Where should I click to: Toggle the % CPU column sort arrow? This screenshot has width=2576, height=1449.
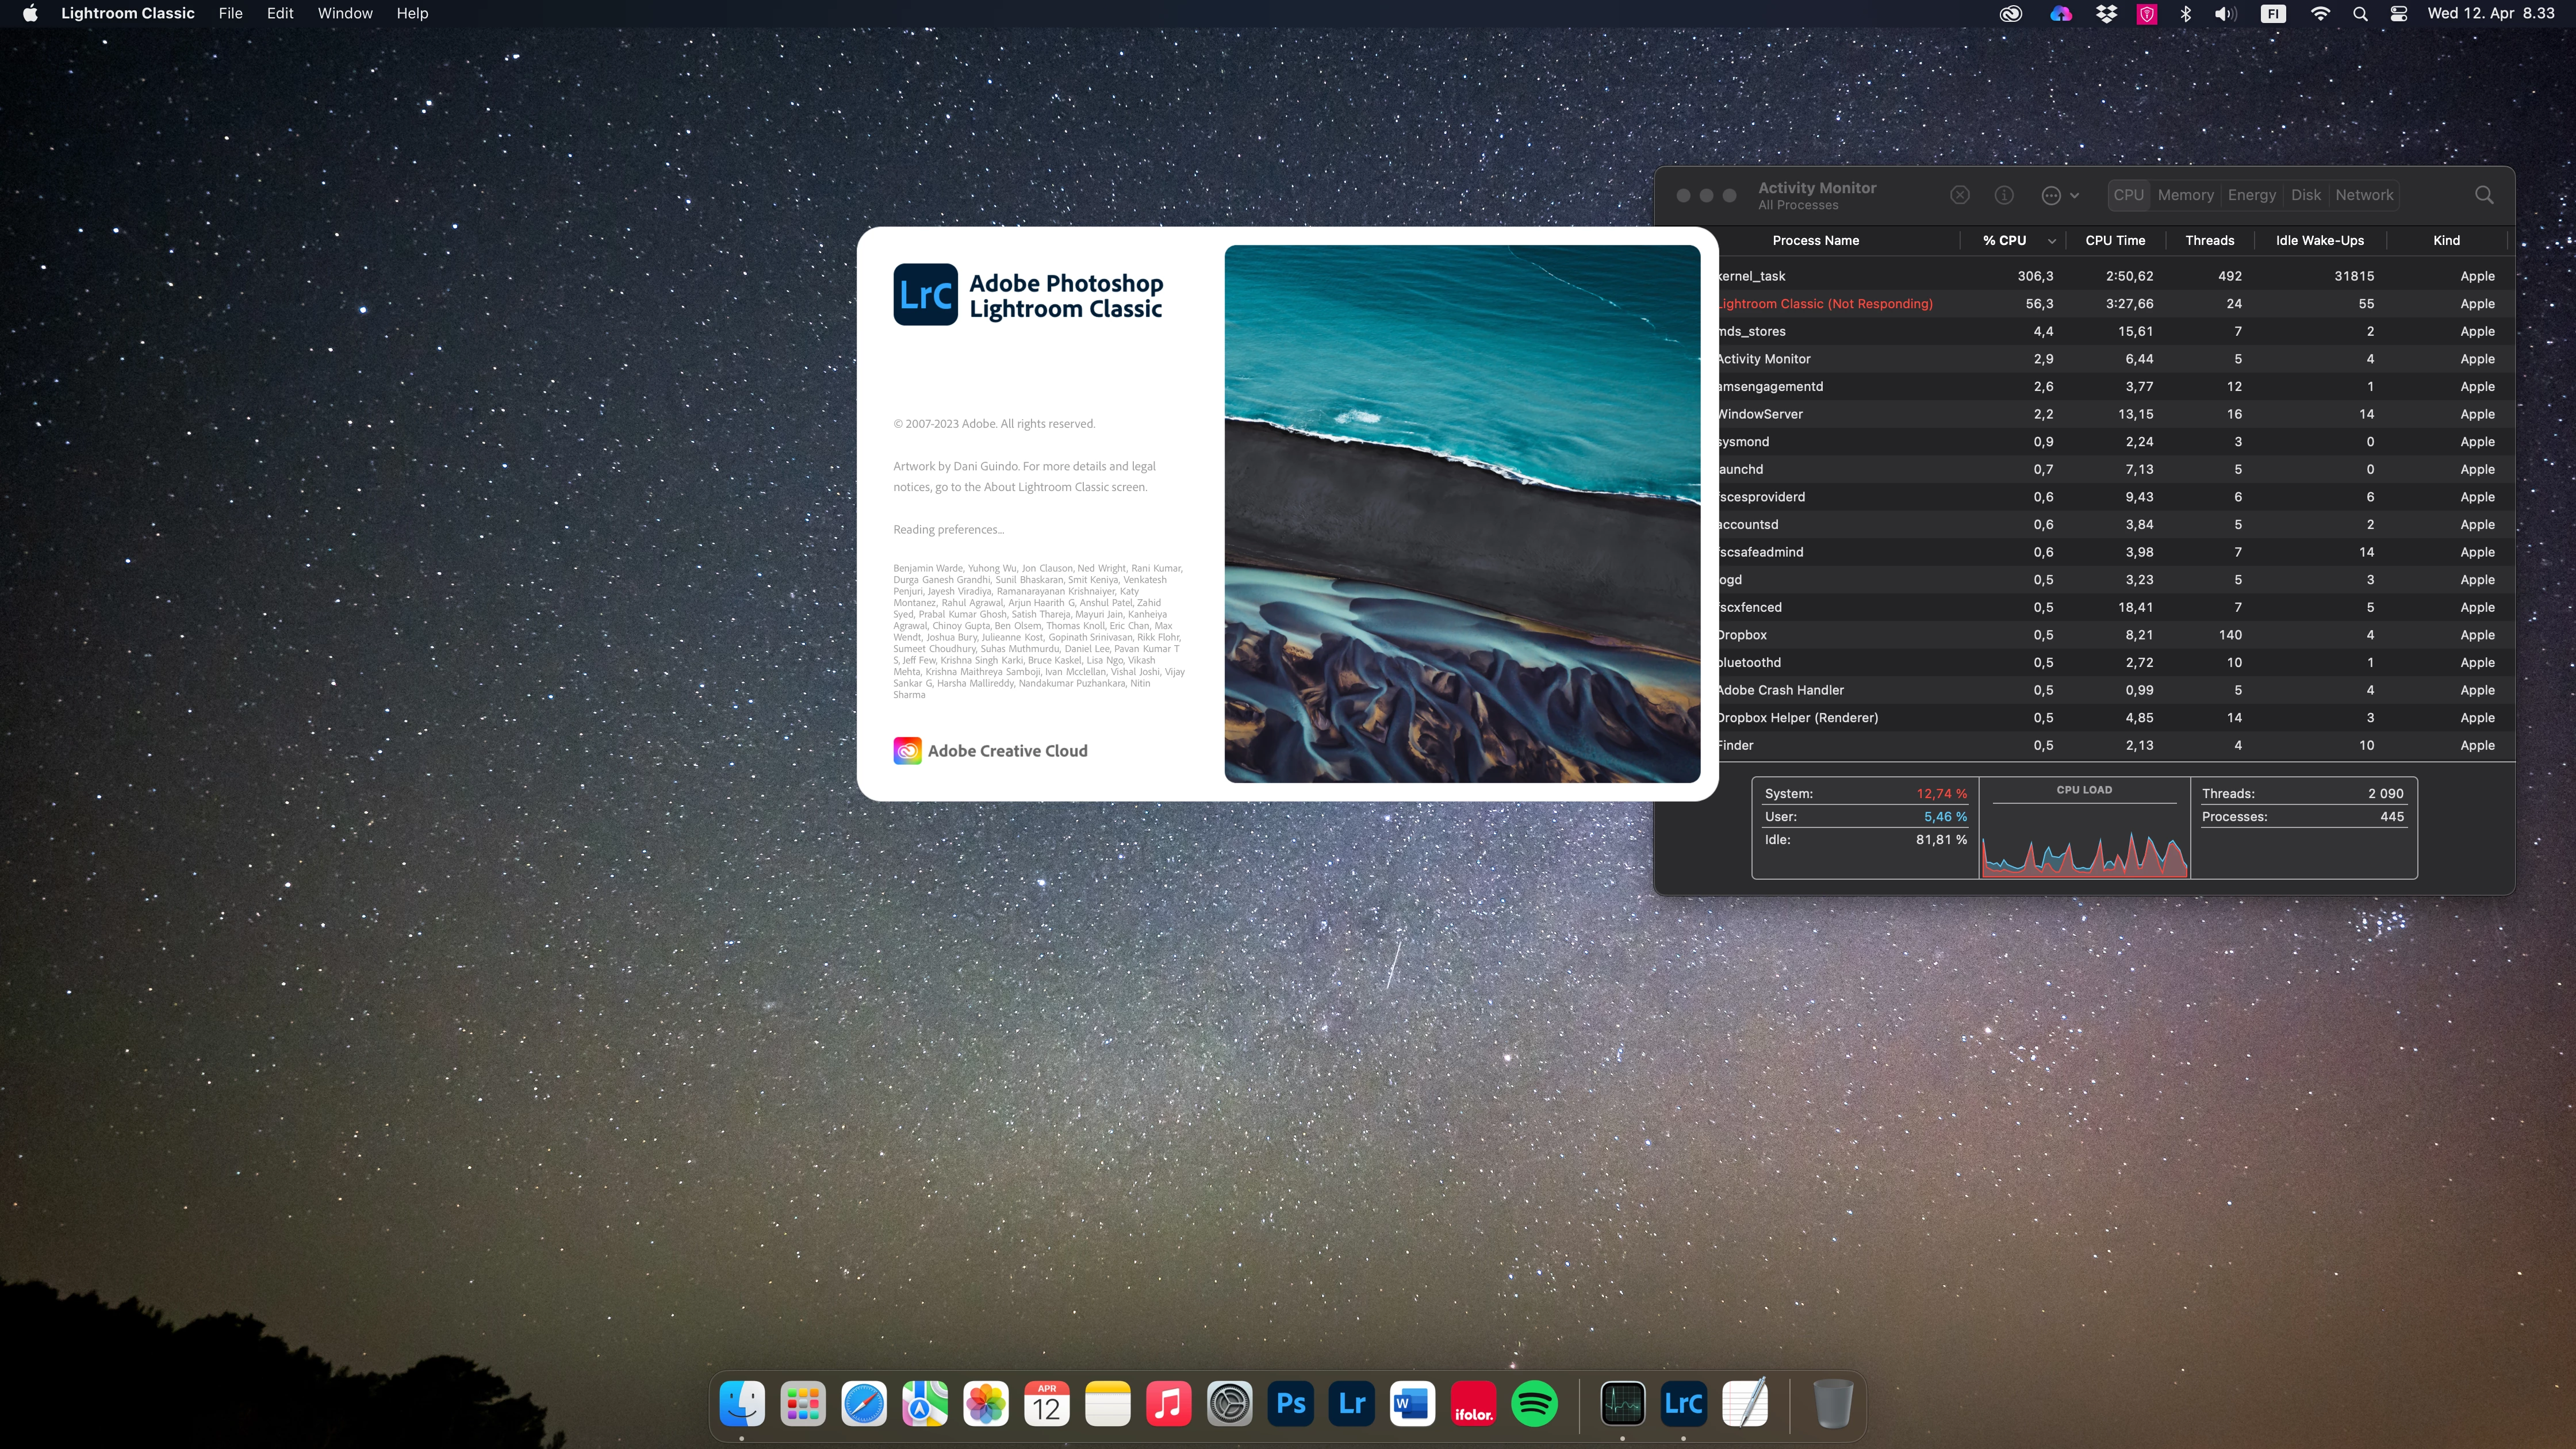tap(2051, 241)
